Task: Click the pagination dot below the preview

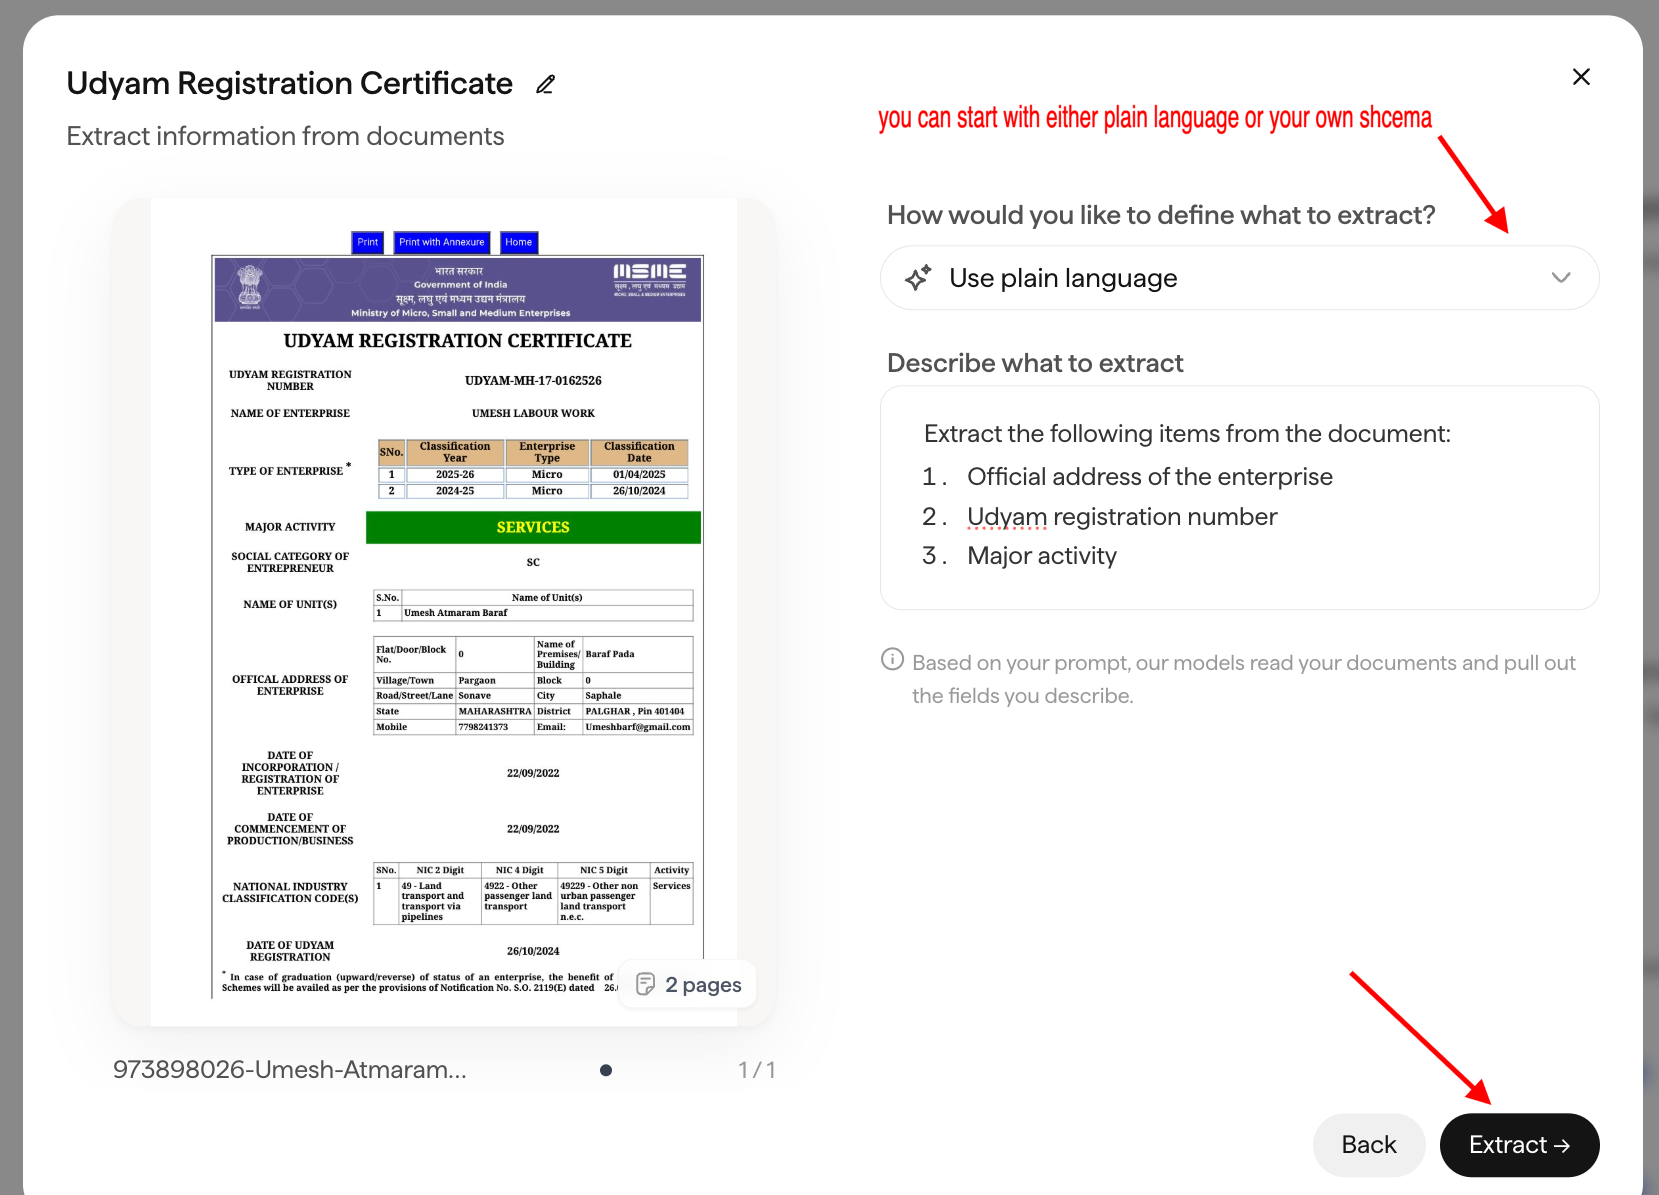Action: pyautogui.click(x=606, y=1070)
